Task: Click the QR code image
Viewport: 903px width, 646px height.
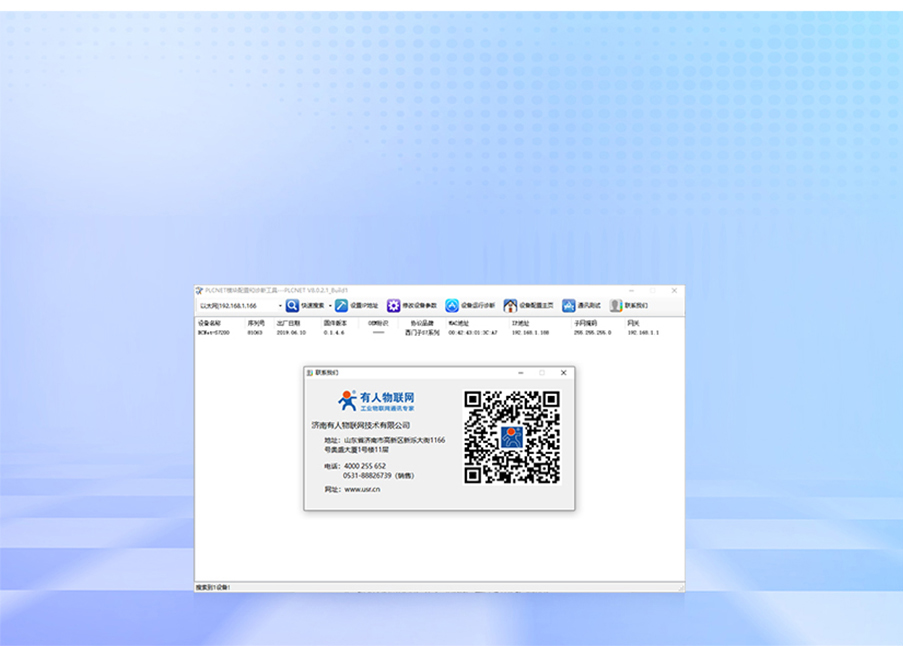Action: point(512,437)
